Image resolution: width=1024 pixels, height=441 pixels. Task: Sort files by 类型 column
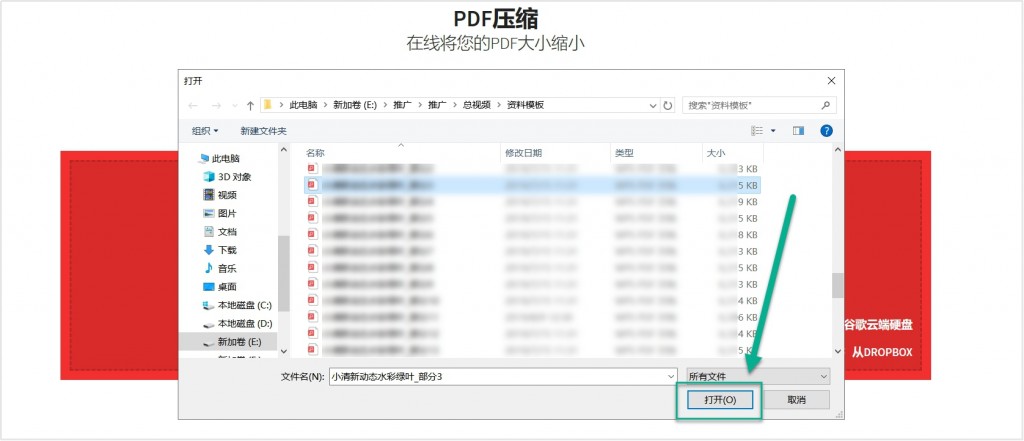pos(624,153)
